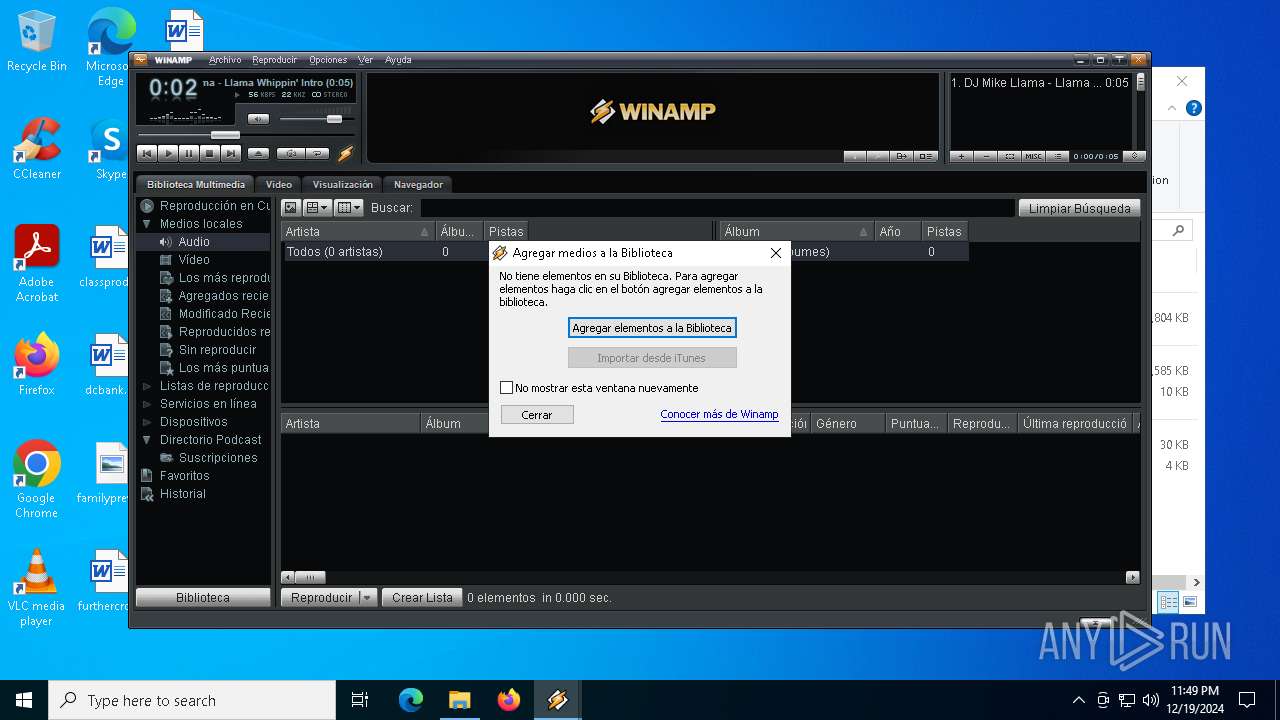Viewport: 1280px width, 720px height.
Task: Open the Ayuda menu
Action: [398, 60]
